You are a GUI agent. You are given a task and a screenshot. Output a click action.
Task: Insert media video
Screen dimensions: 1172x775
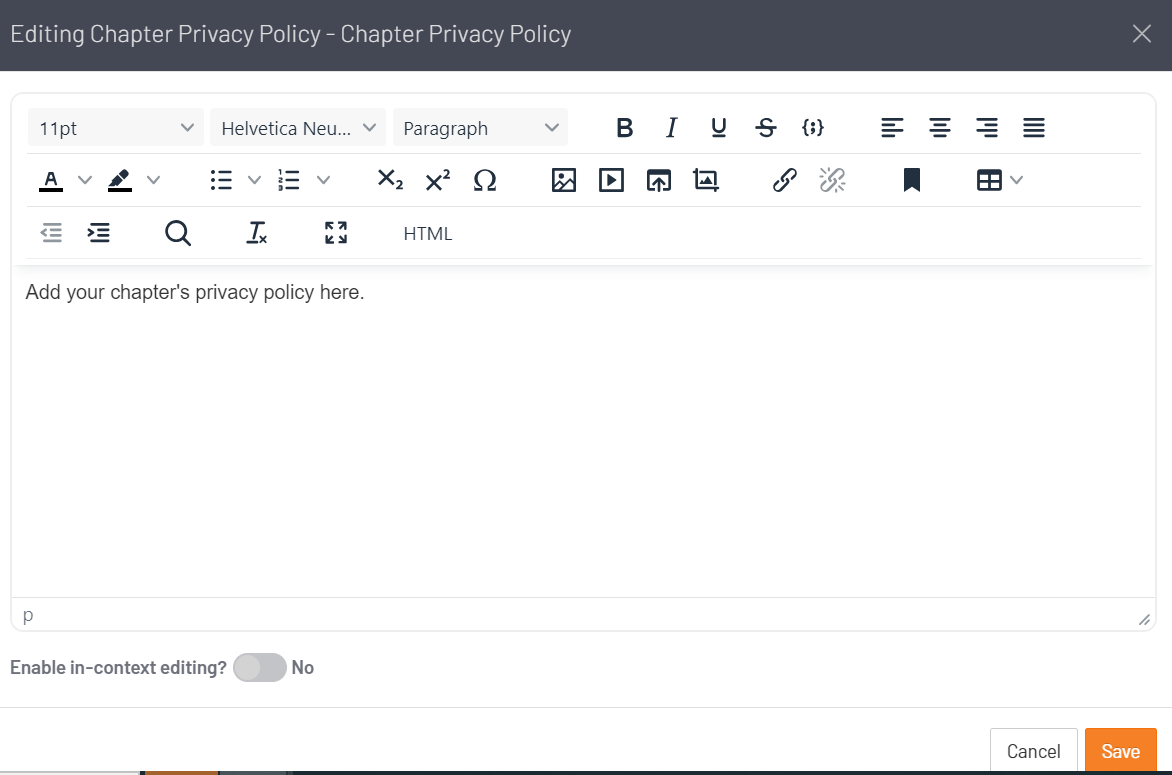611,180
